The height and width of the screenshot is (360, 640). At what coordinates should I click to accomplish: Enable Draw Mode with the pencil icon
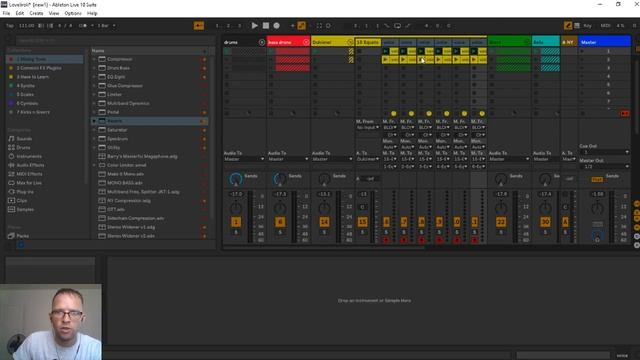click(x=568, y=26)
